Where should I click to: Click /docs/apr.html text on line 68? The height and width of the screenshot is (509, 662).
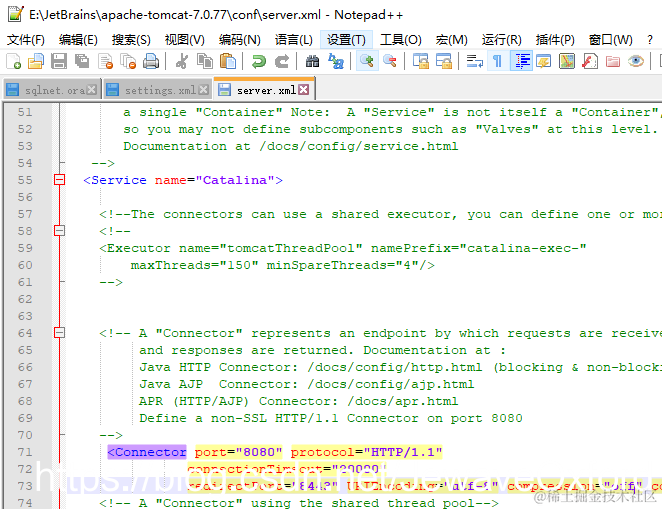click(403, 401)
